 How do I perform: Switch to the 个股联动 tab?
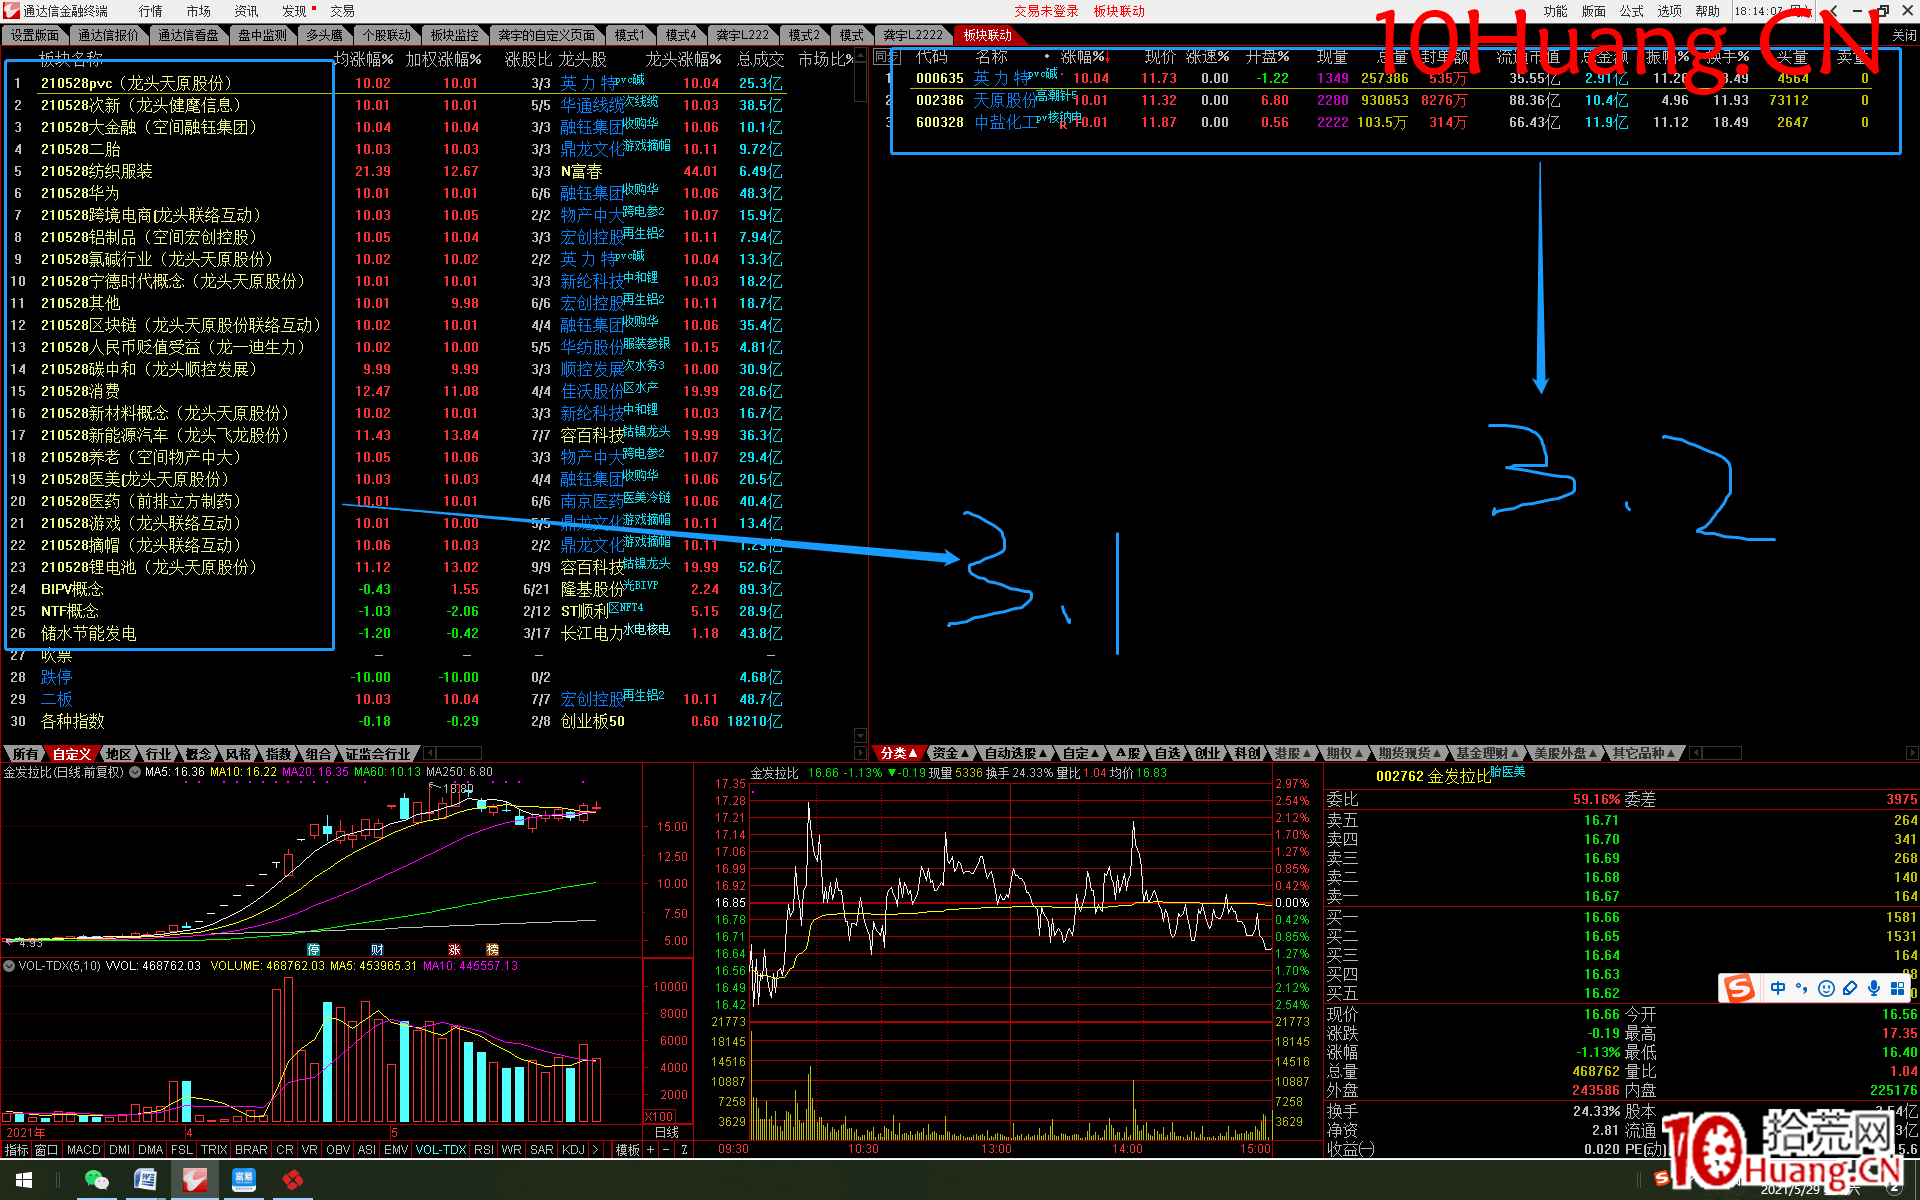(x=386, y=35)
